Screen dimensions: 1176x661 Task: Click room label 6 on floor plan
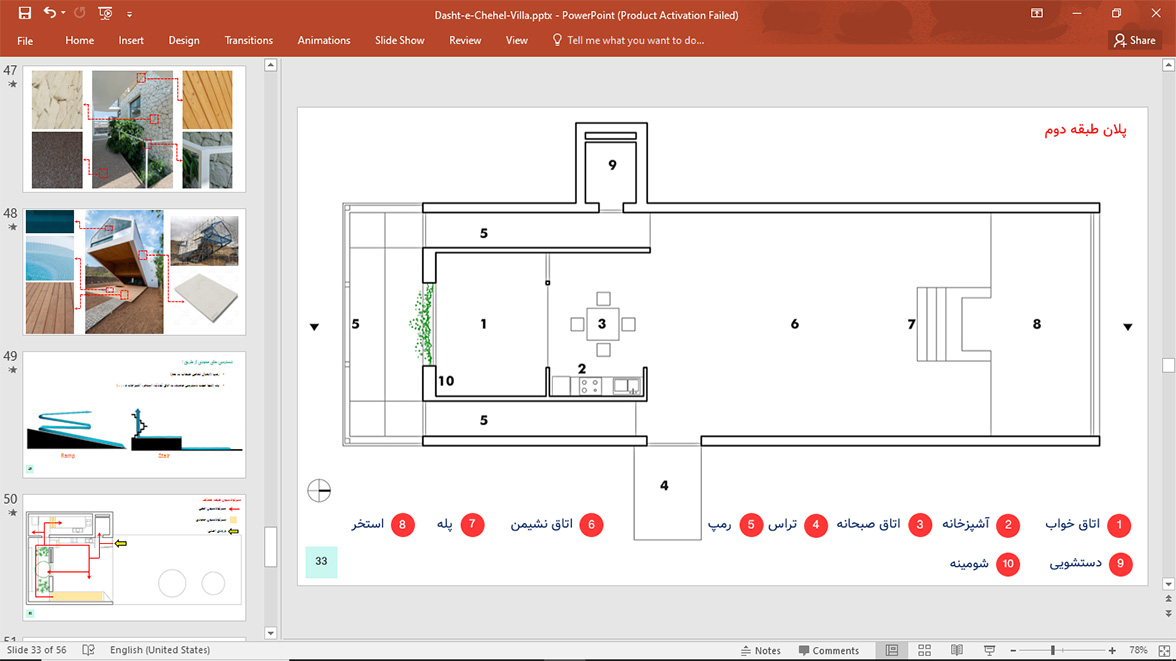pos(794,324)
